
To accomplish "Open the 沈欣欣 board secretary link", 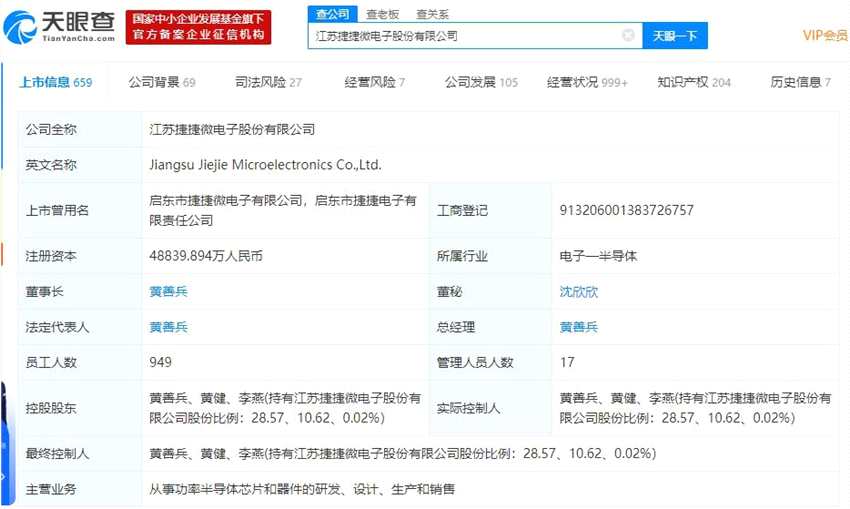I will point(579,292).
